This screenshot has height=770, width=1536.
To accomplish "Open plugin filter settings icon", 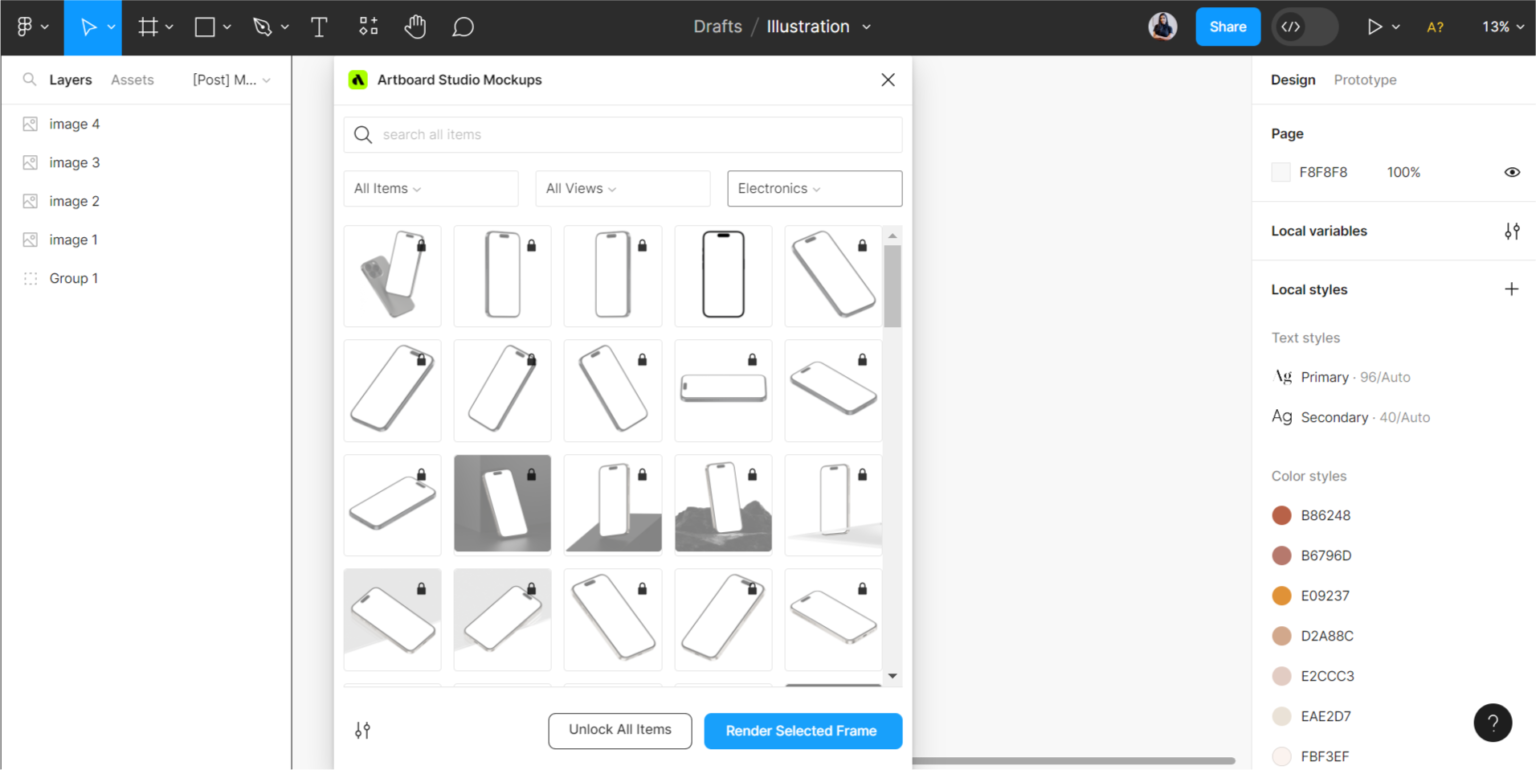I will tap(362, 731).
